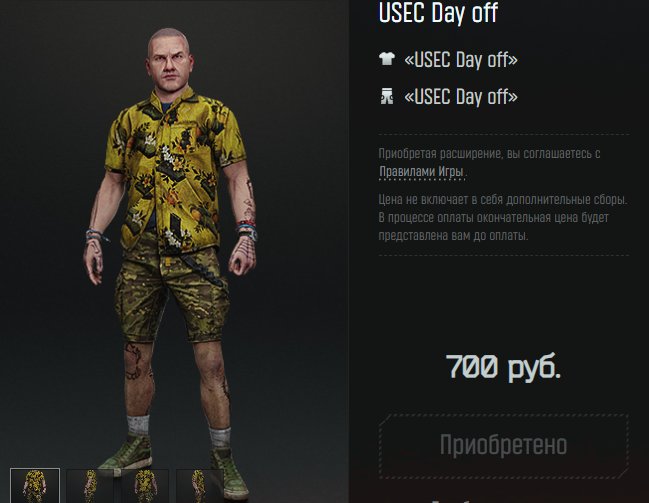Select first «USEC Day off» item label
The height and width of the screenshot is (503, 649).
click(461, 60)
